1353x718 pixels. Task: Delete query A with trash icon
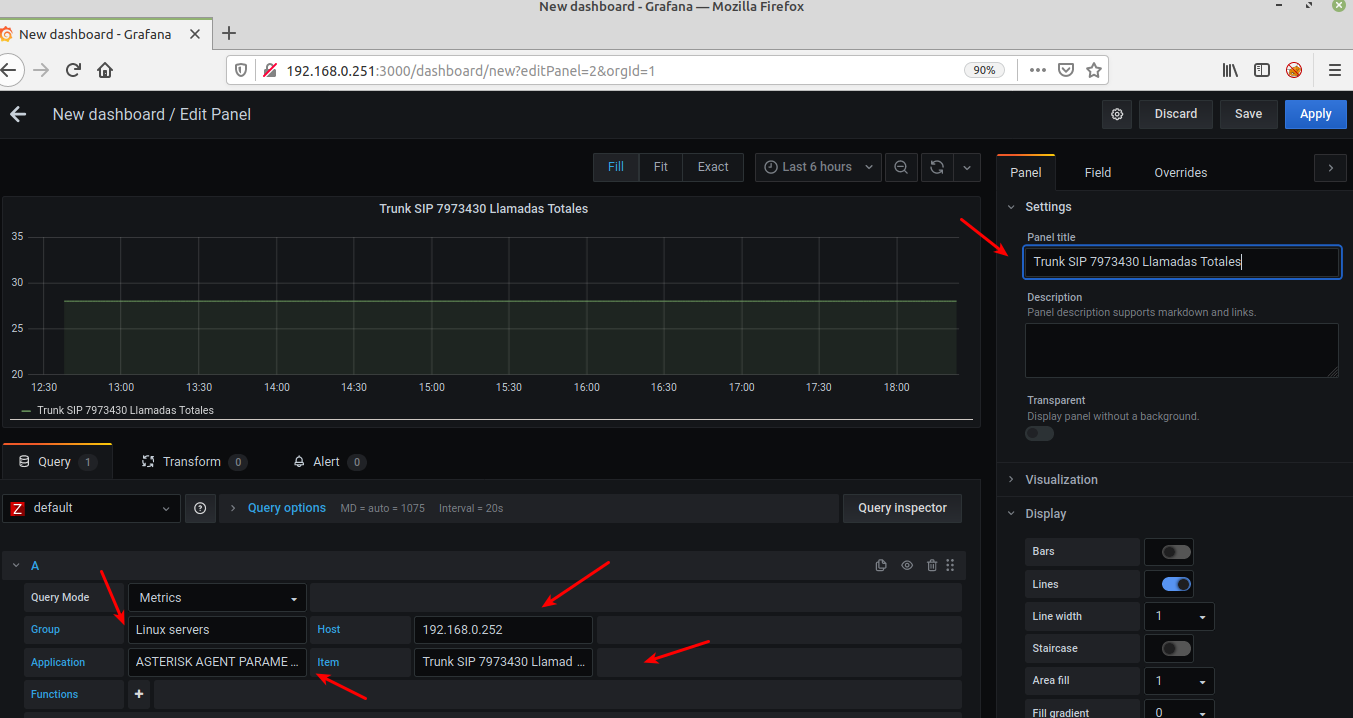(932, 565)
